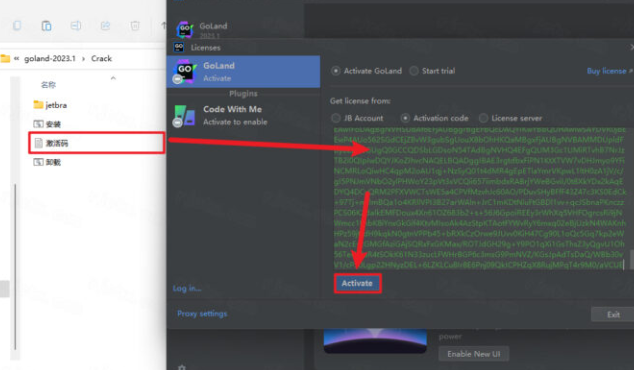This screenshot has height=370, width=634.
Task: Toggle sort arrow above 名称 column
Action: click(x=113, y=78)
